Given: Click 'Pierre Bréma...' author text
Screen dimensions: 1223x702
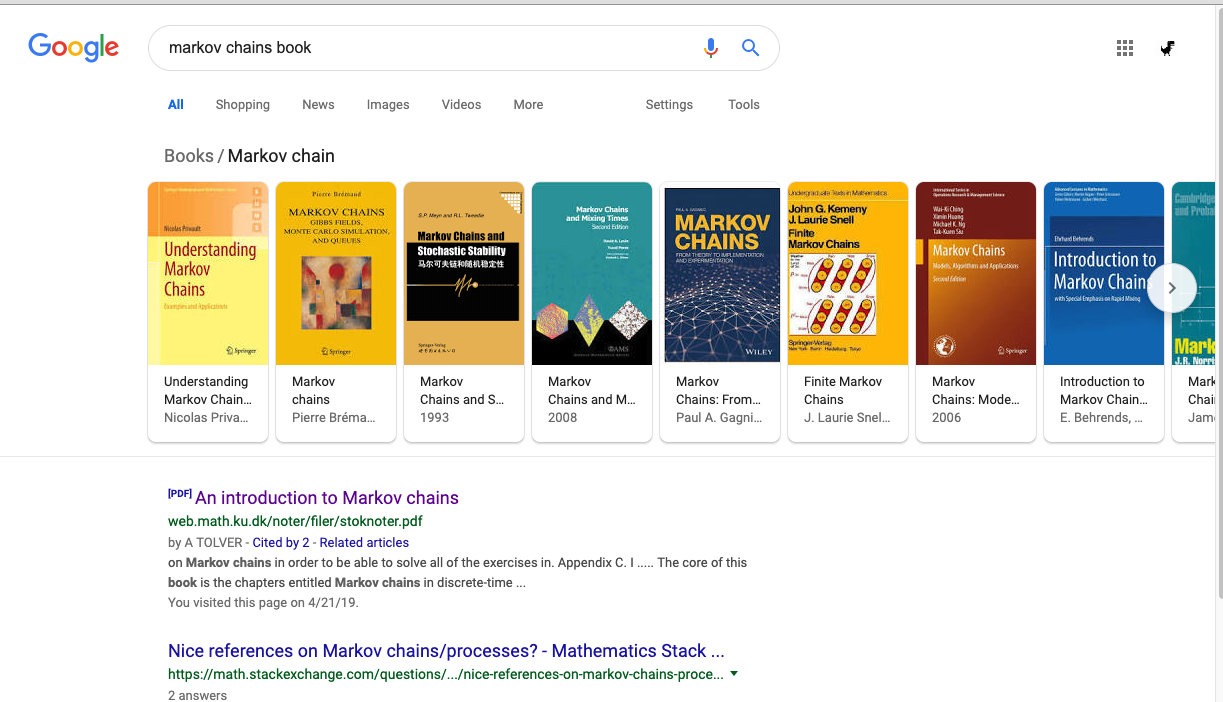Looking at the screenshot, I should 334,417.
